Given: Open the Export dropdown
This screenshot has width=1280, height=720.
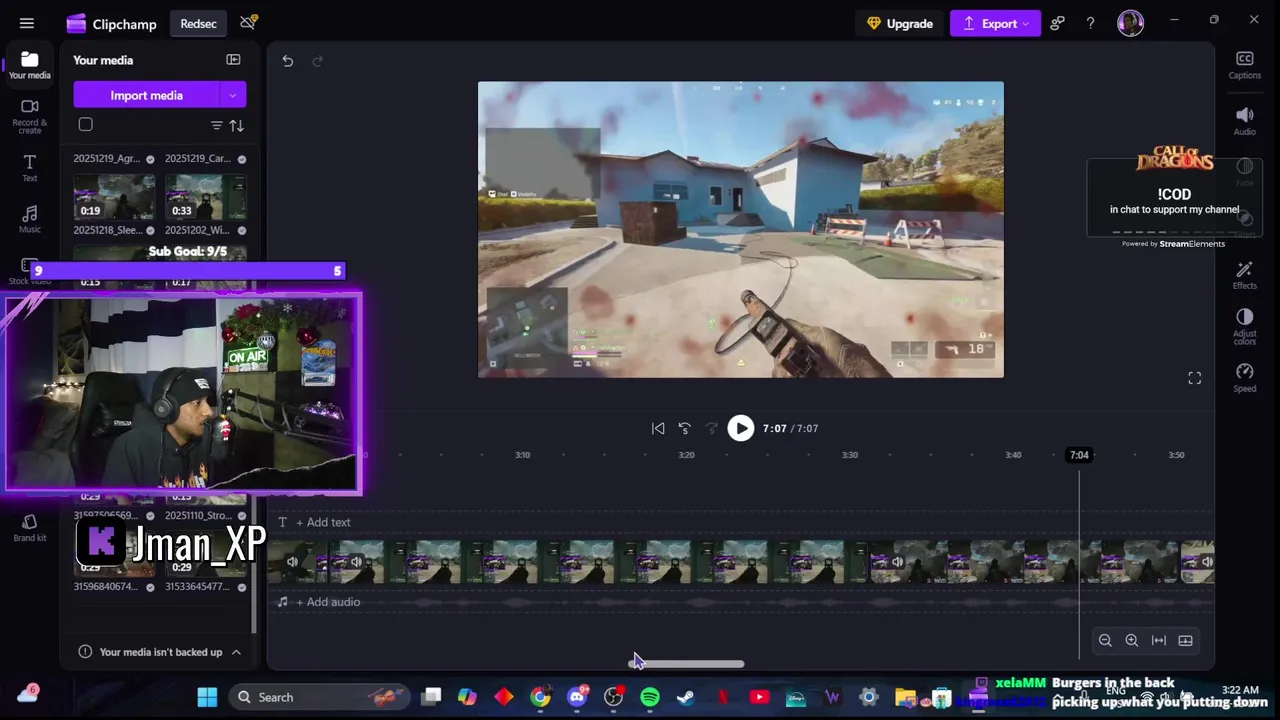Looking at the screenshot, I should pos(995,23).
